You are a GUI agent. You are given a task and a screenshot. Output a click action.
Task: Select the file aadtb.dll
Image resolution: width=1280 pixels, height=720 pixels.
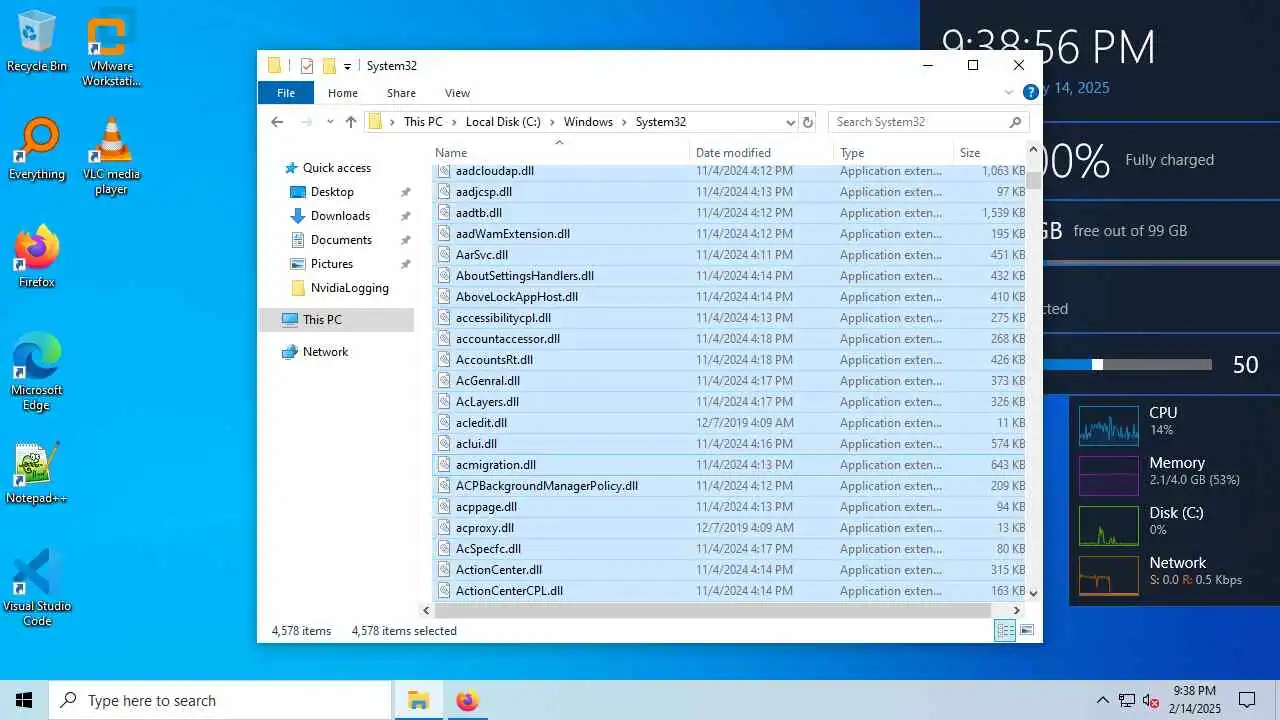pyautogui.click(x=729, y=213)
